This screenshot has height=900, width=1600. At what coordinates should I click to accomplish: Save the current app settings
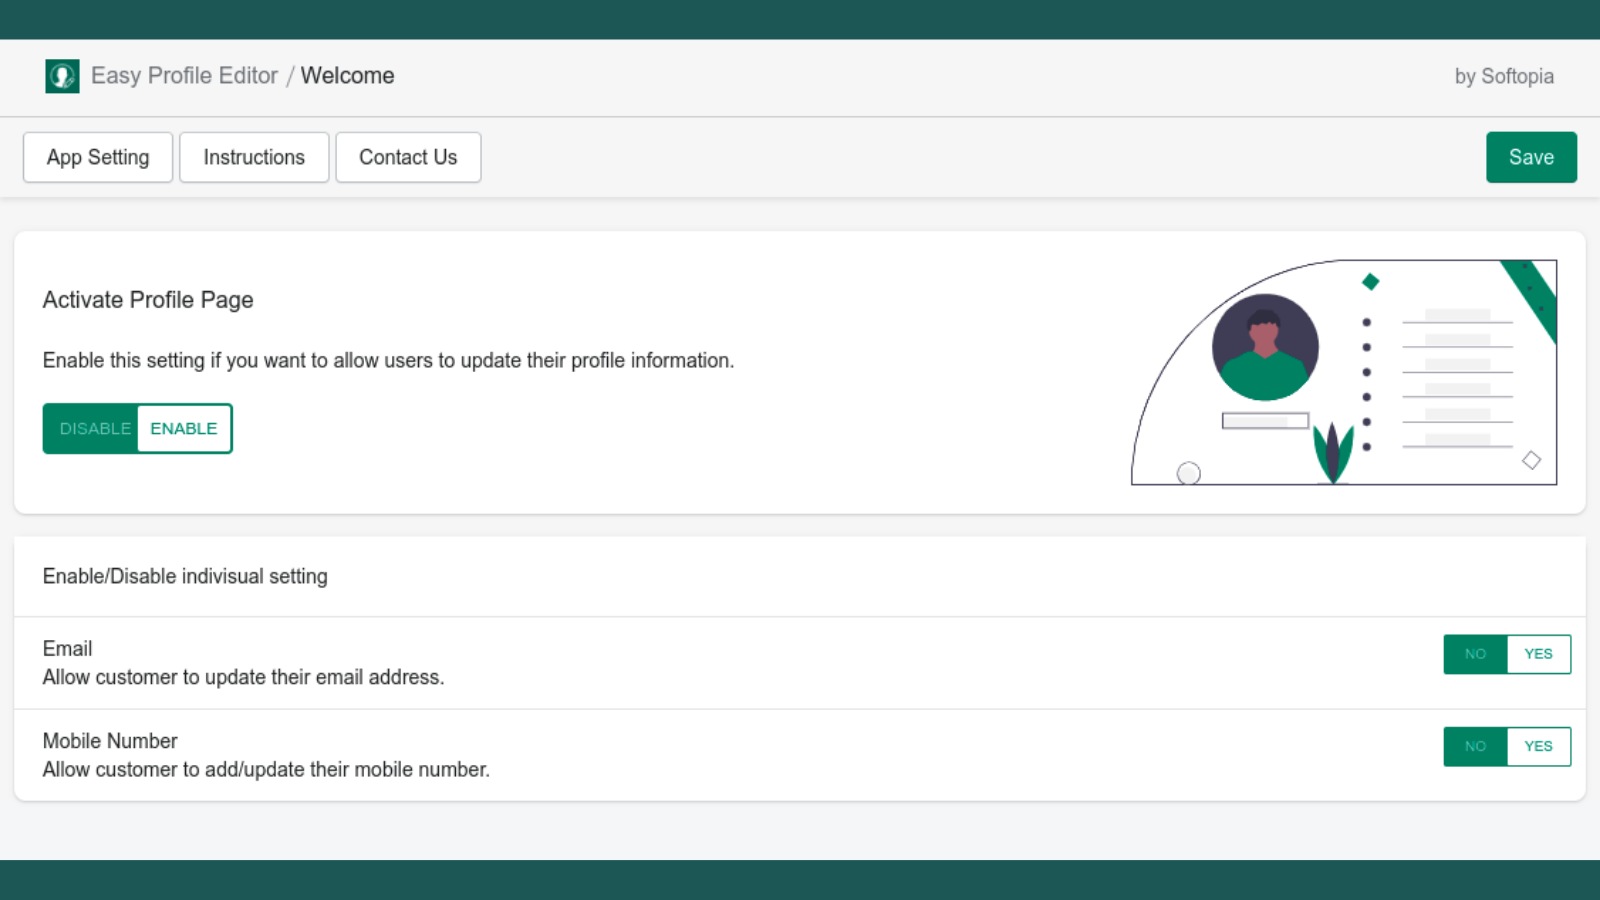point(1531,157)
